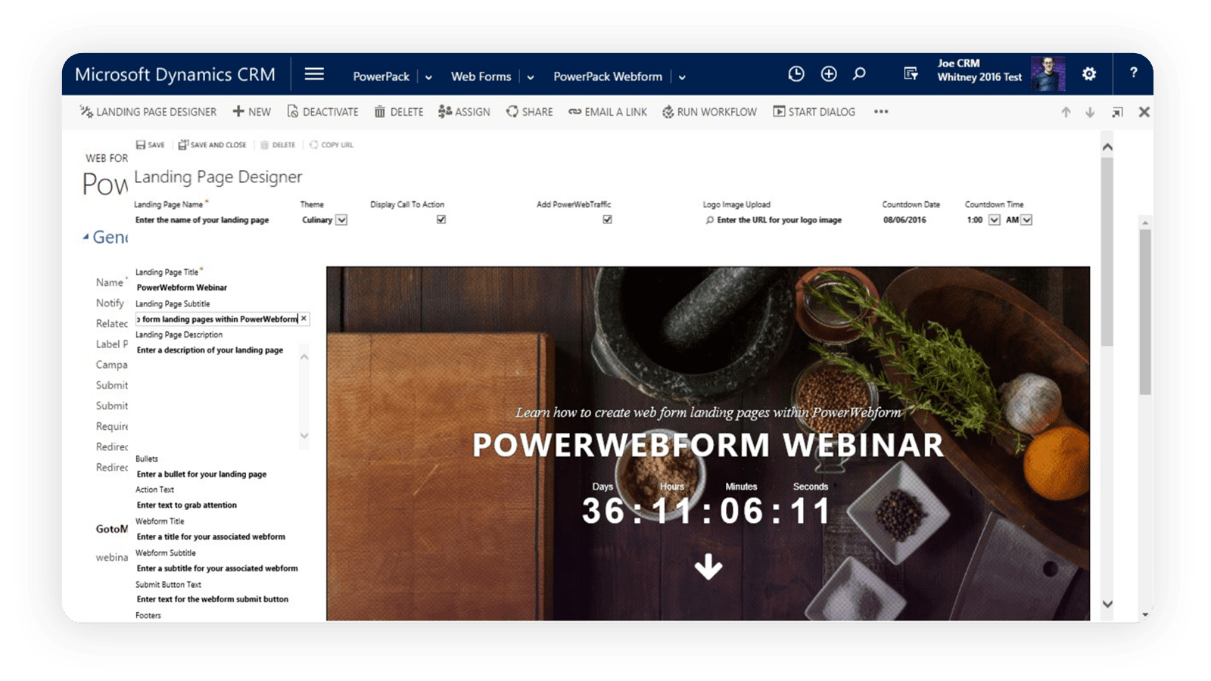
Task: Click Run Workflow
Action: (x=710, y=112)
